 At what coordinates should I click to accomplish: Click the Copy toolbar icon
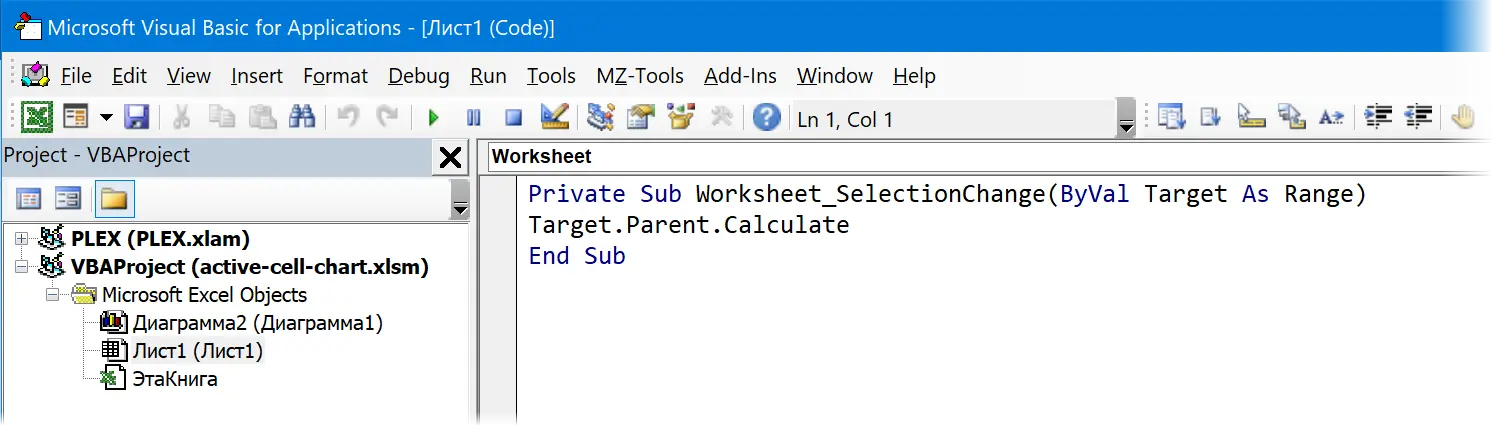(x=222, y=118)
